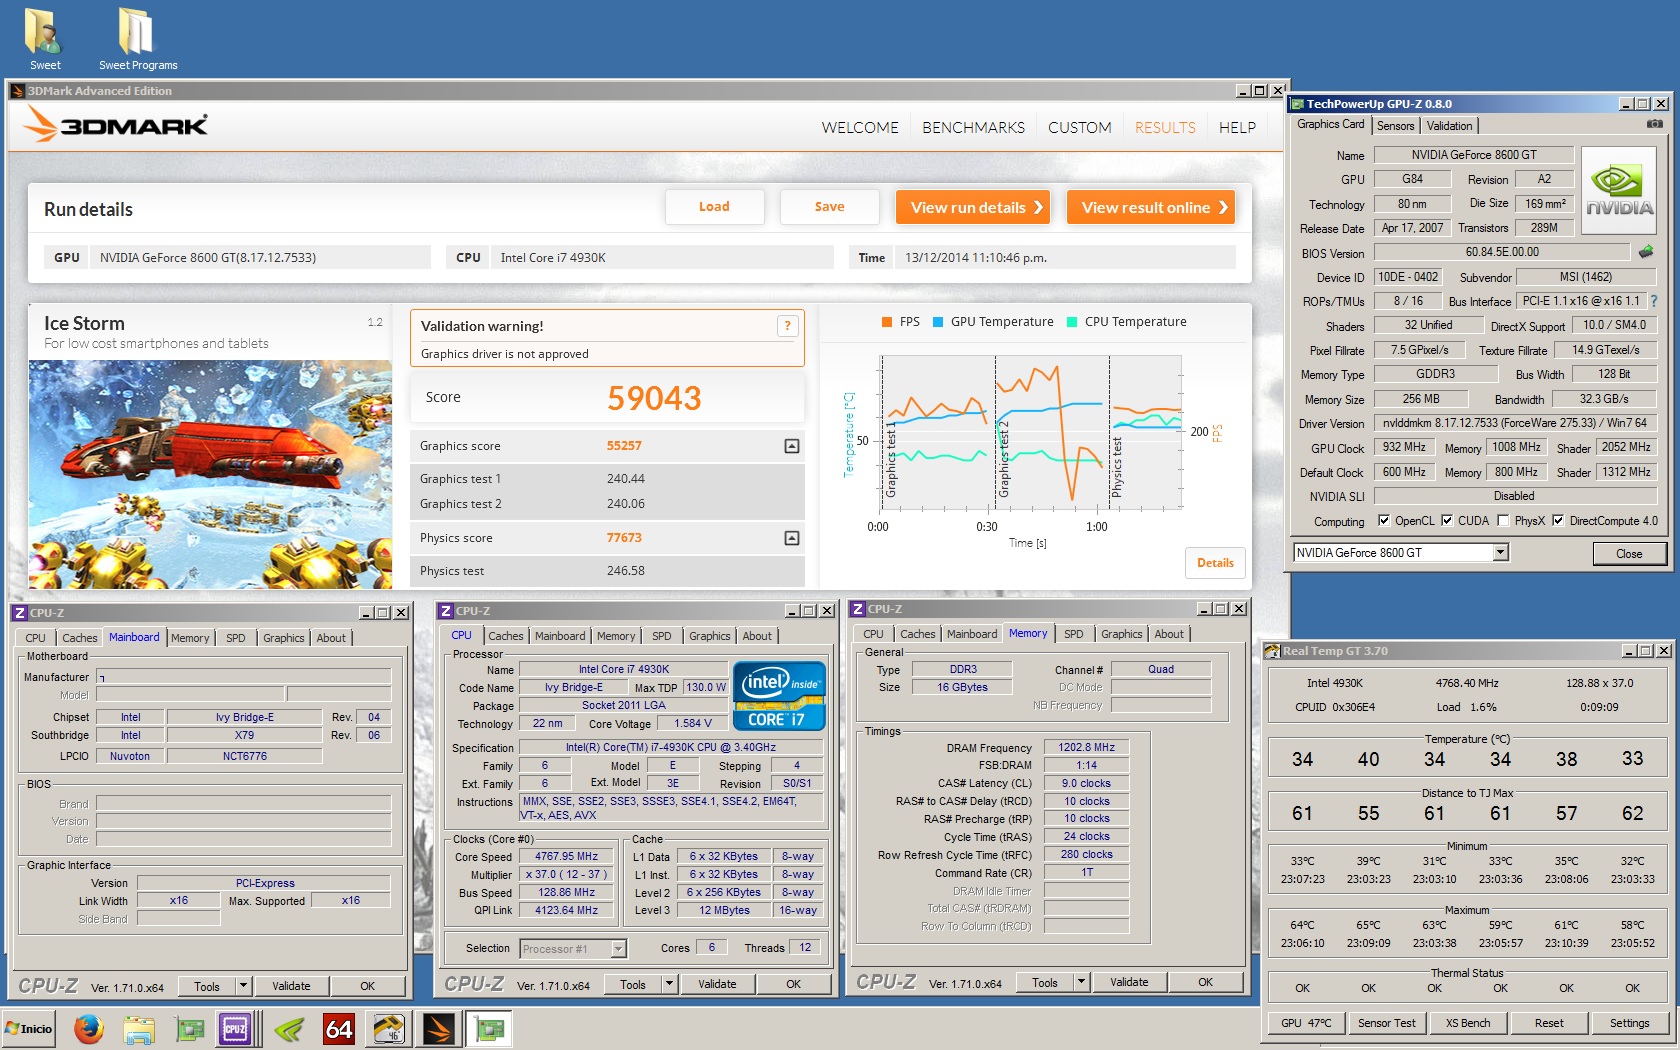The image size is (1680, 1050).
Task: Click the Sensor Test button in Real Temp
Action: click(x=1386, y=1023)
